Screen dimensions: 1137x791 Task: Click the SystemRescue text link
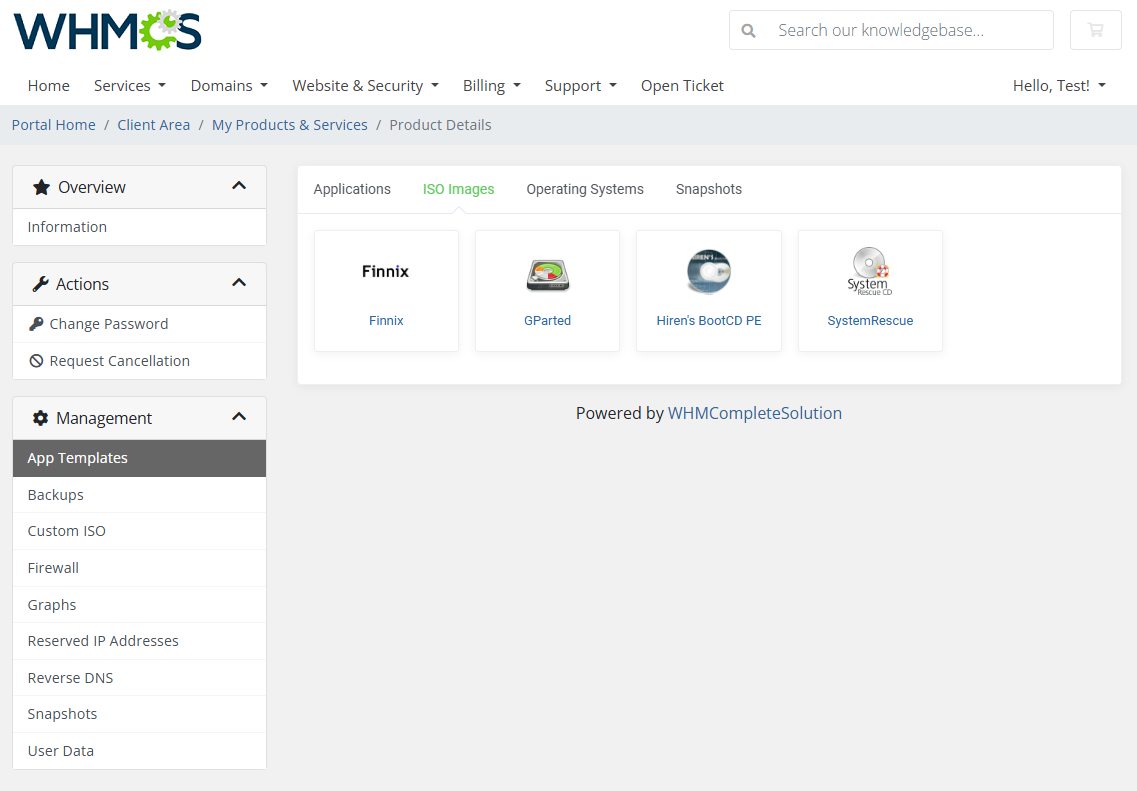click(x=870, y=320)
